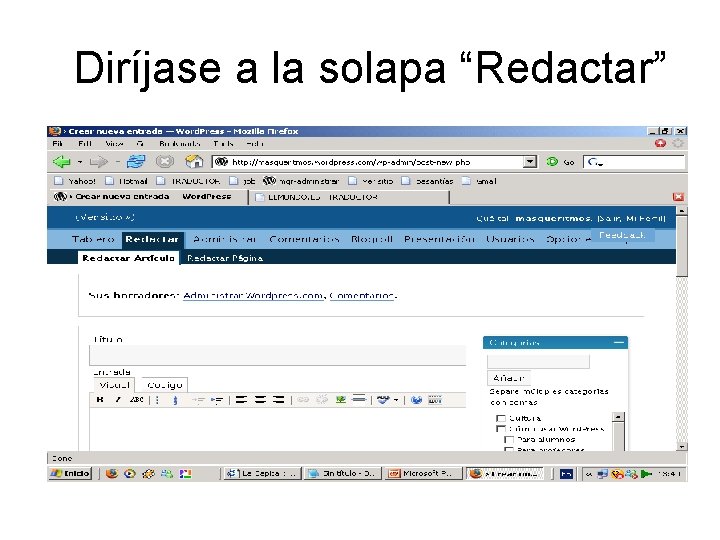Viewport: 720px width, 540px height.
Task: Collapse the Categorías panel
Action: (x=619, y=343)
